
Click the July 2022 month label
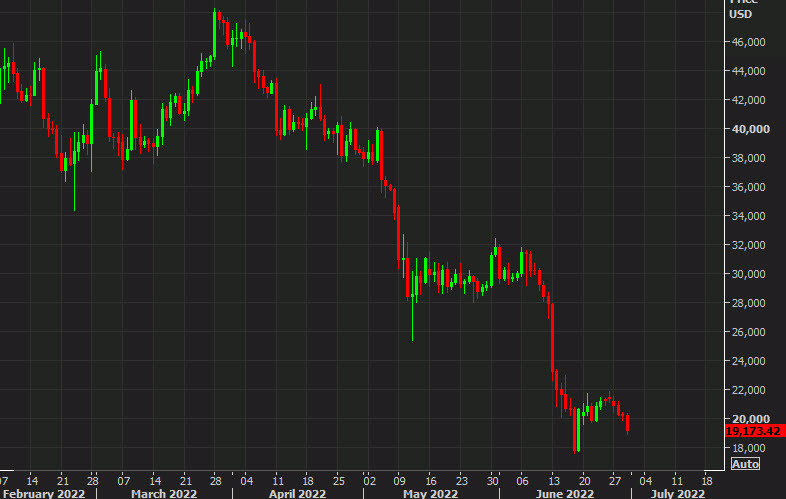pyautogui.click(x=677, y=492)
